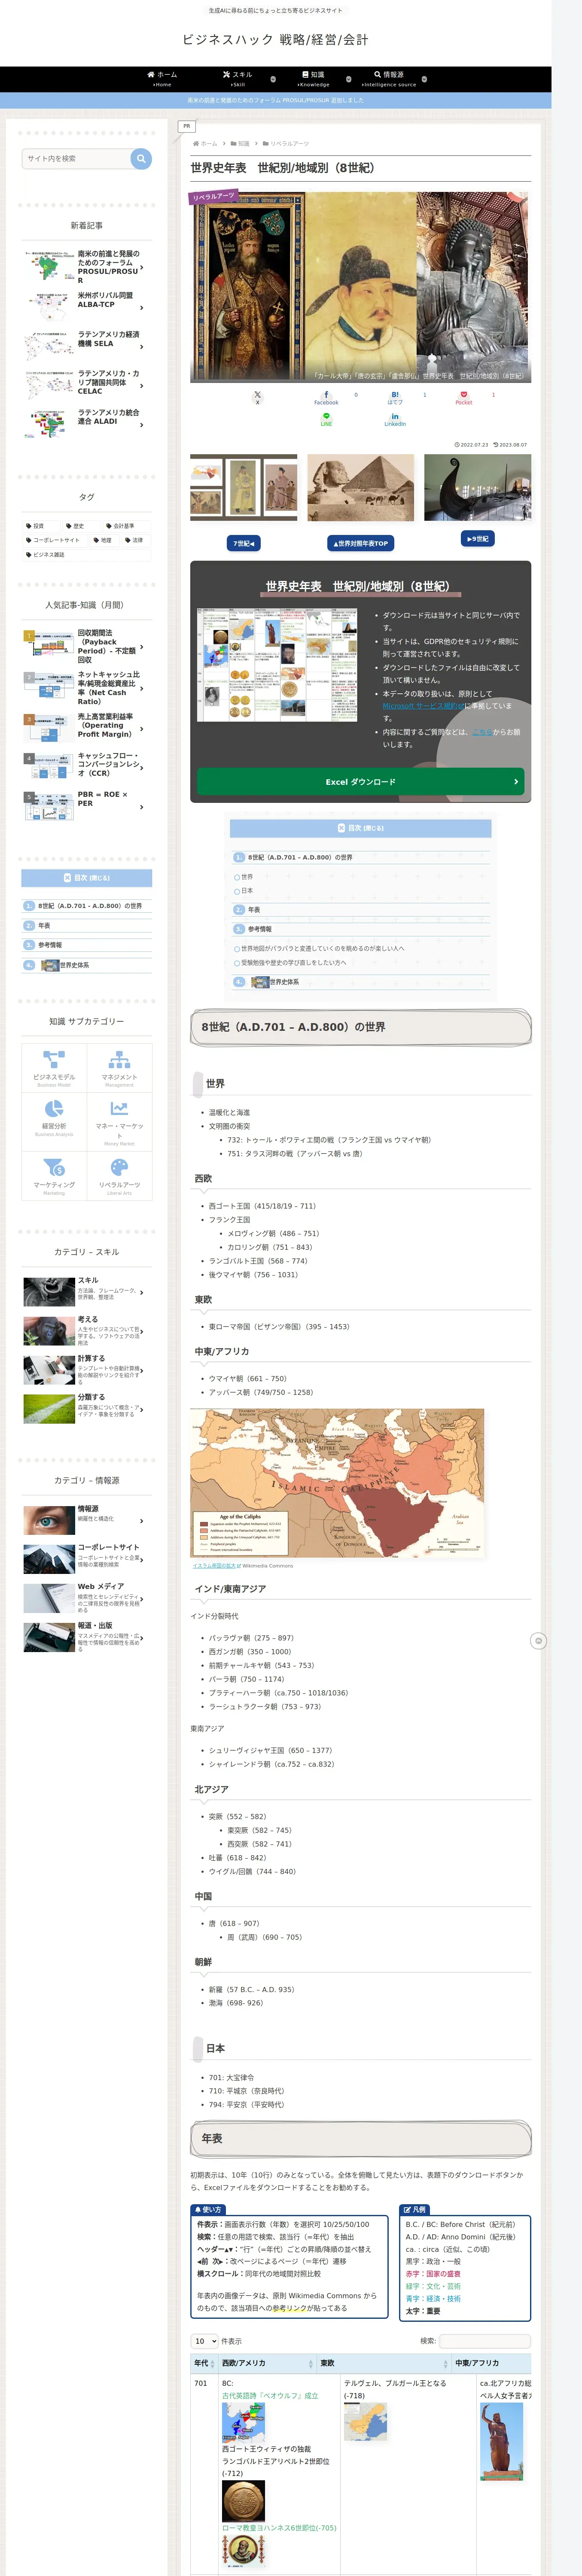
Task: Go to the next 9世紀 page
Action: (x=477, y=539)
